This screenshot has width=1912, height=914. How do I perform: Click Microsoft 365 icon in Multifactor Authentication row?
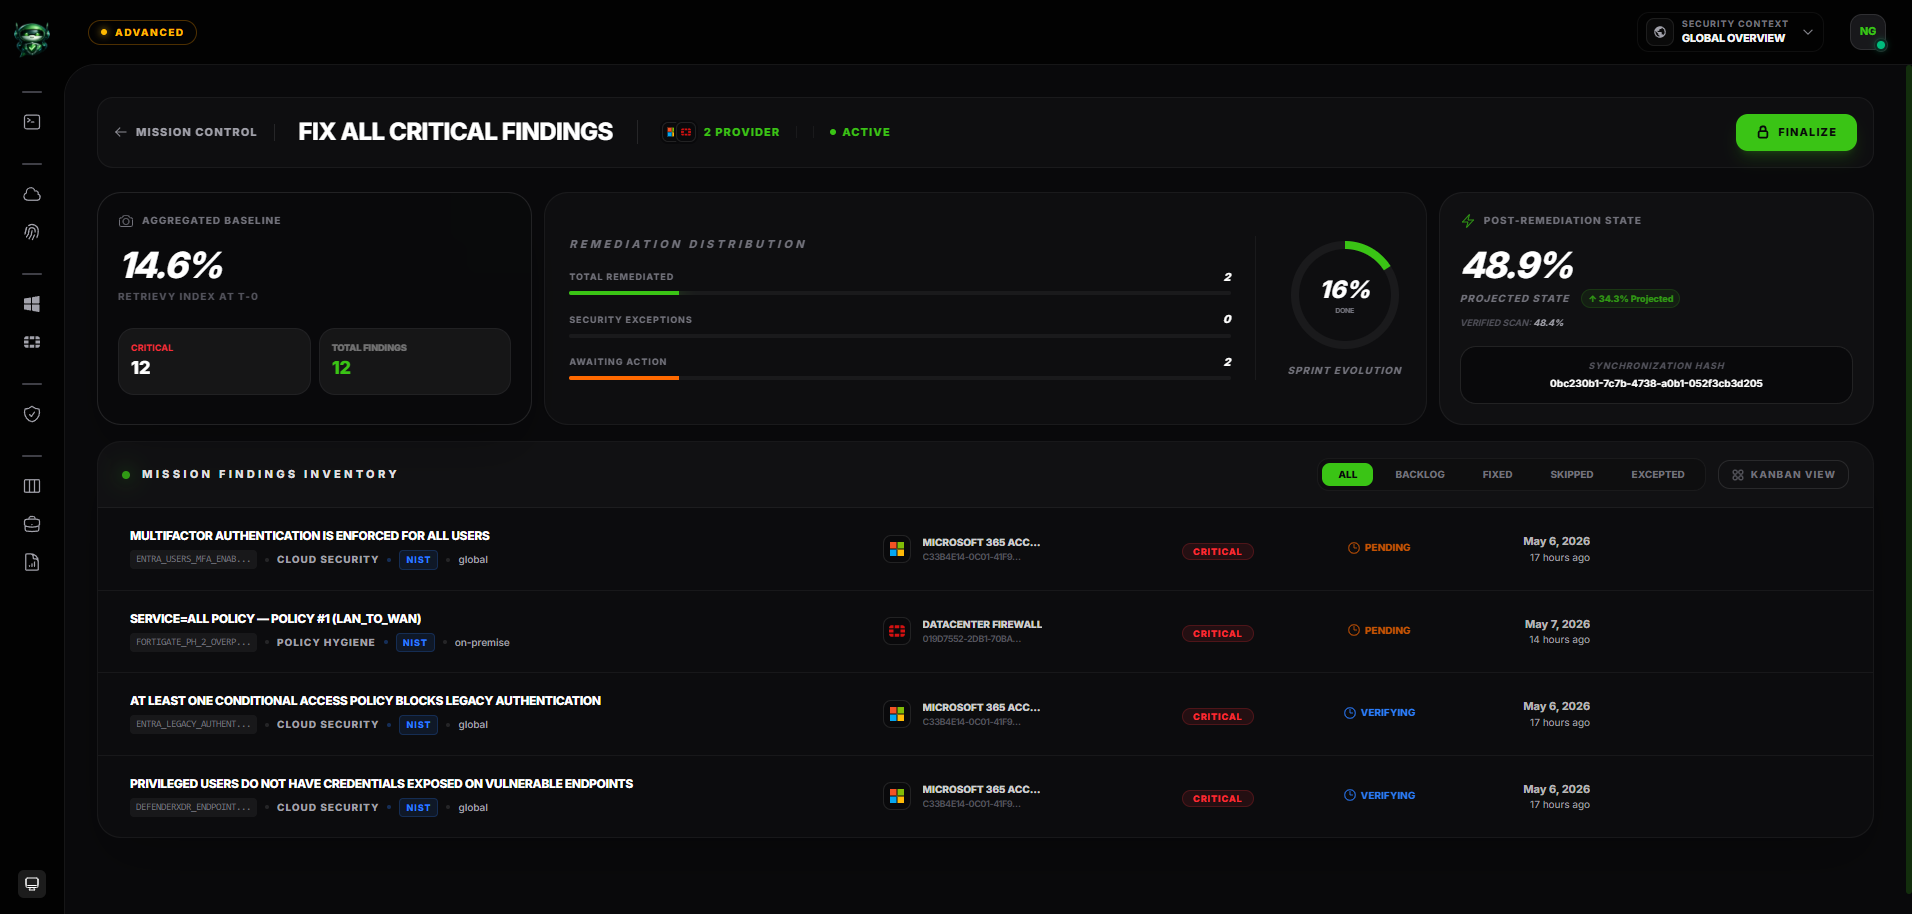[x=897, y=549]
